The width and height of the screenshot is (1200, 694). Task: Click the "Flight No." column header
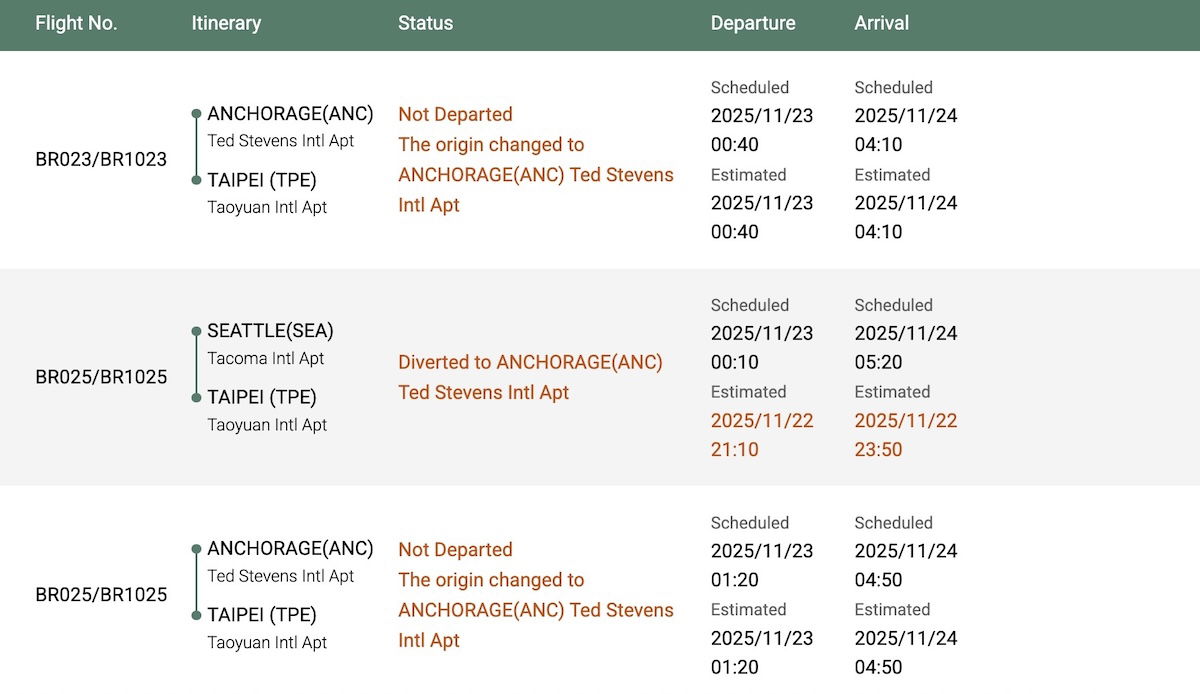(76, 23)
